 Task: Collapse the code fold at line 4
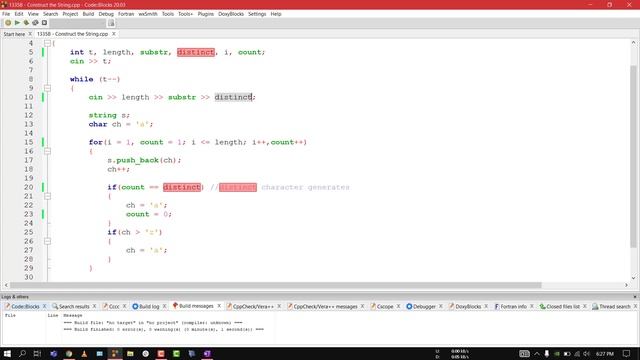tap(47, 43)
